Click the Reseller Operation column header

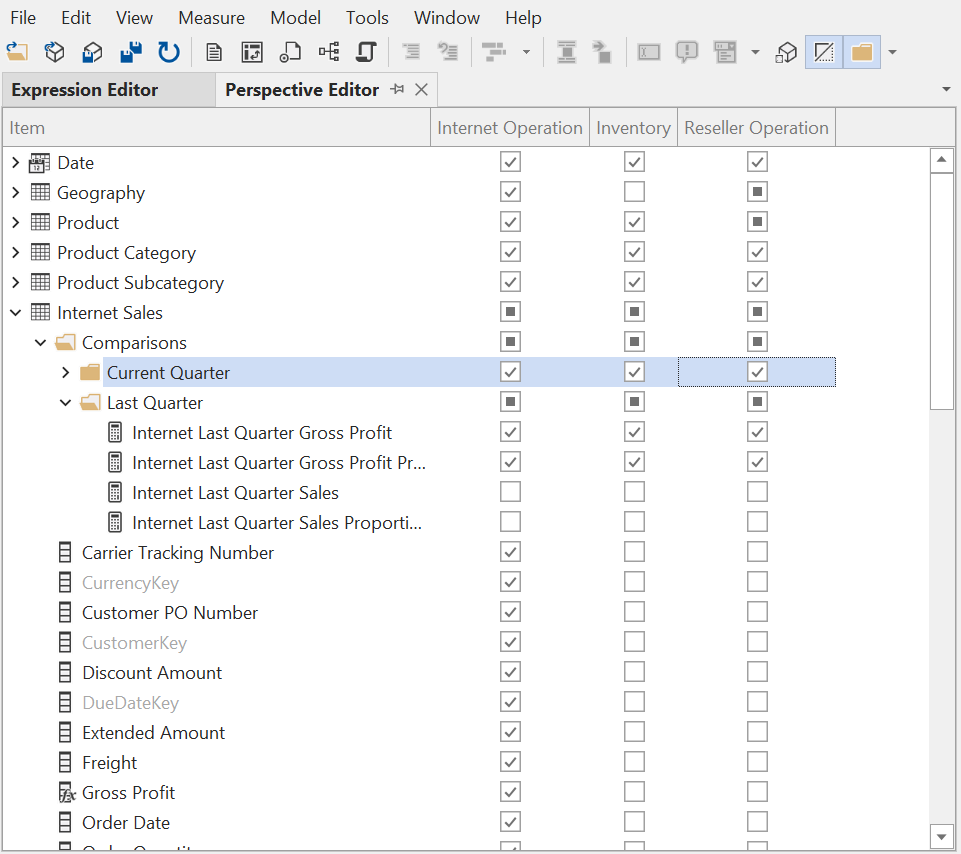click(756, 127)
